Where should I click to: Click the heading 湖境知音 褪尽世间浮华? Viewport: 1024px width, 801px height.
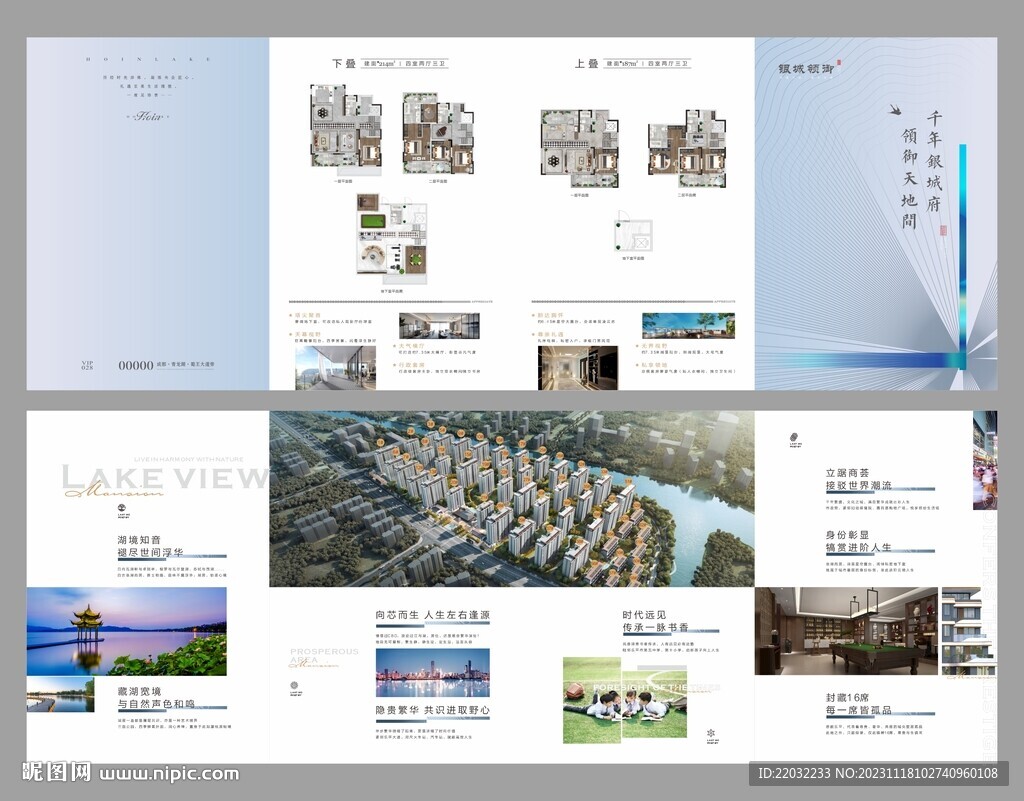click(x=150, y=546)
